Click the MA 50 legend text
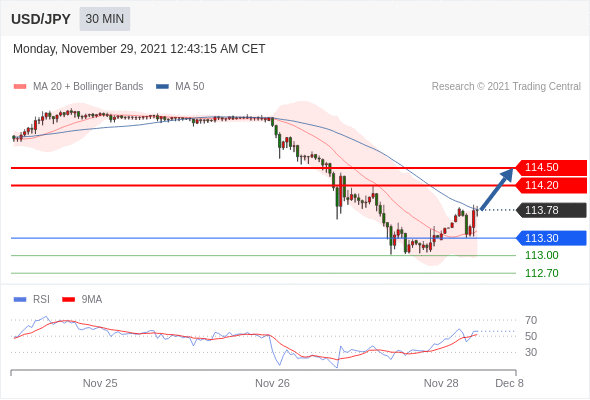 pyautogui.click(x=190, y=87)
